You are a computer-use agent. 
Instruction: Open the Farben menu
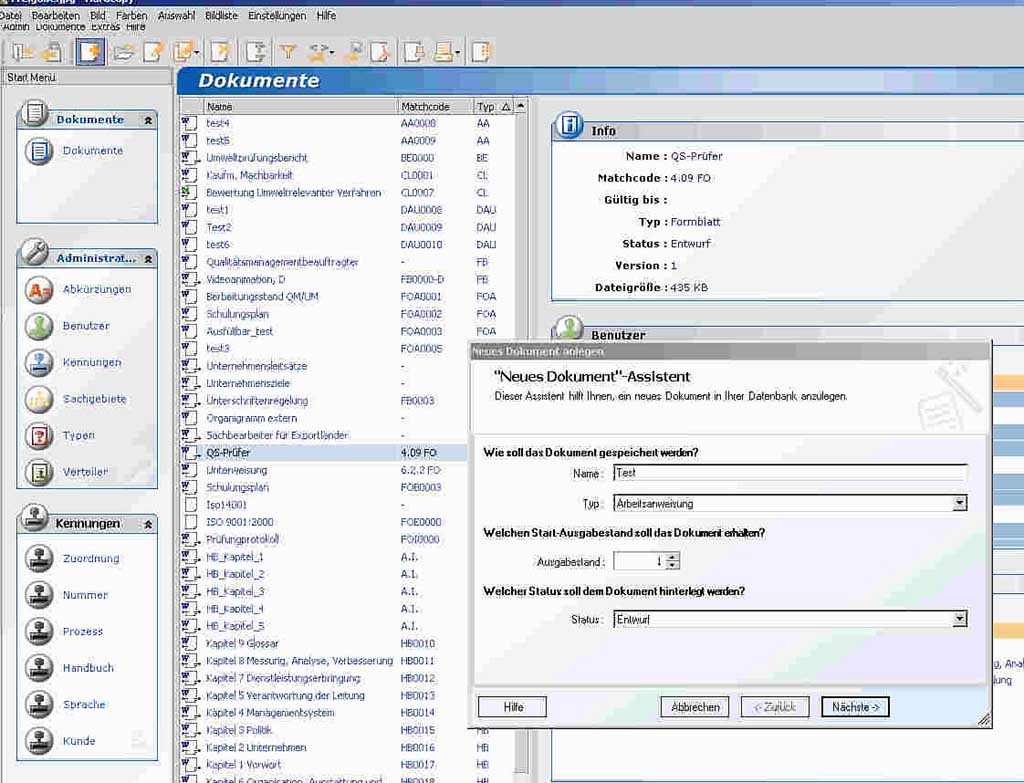pos(131,15)
